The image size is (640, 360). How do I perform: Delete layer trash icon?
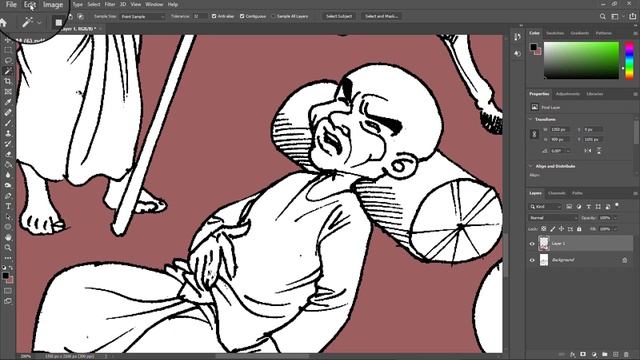click(626, 354)
